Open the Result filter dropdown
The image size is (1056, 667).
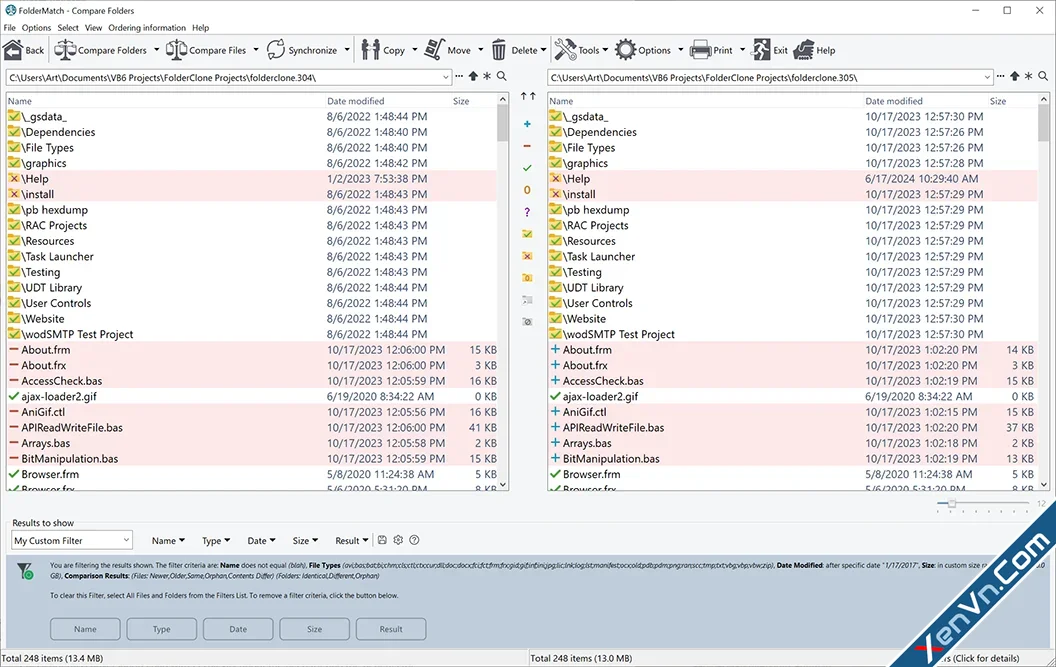point(352,540)
